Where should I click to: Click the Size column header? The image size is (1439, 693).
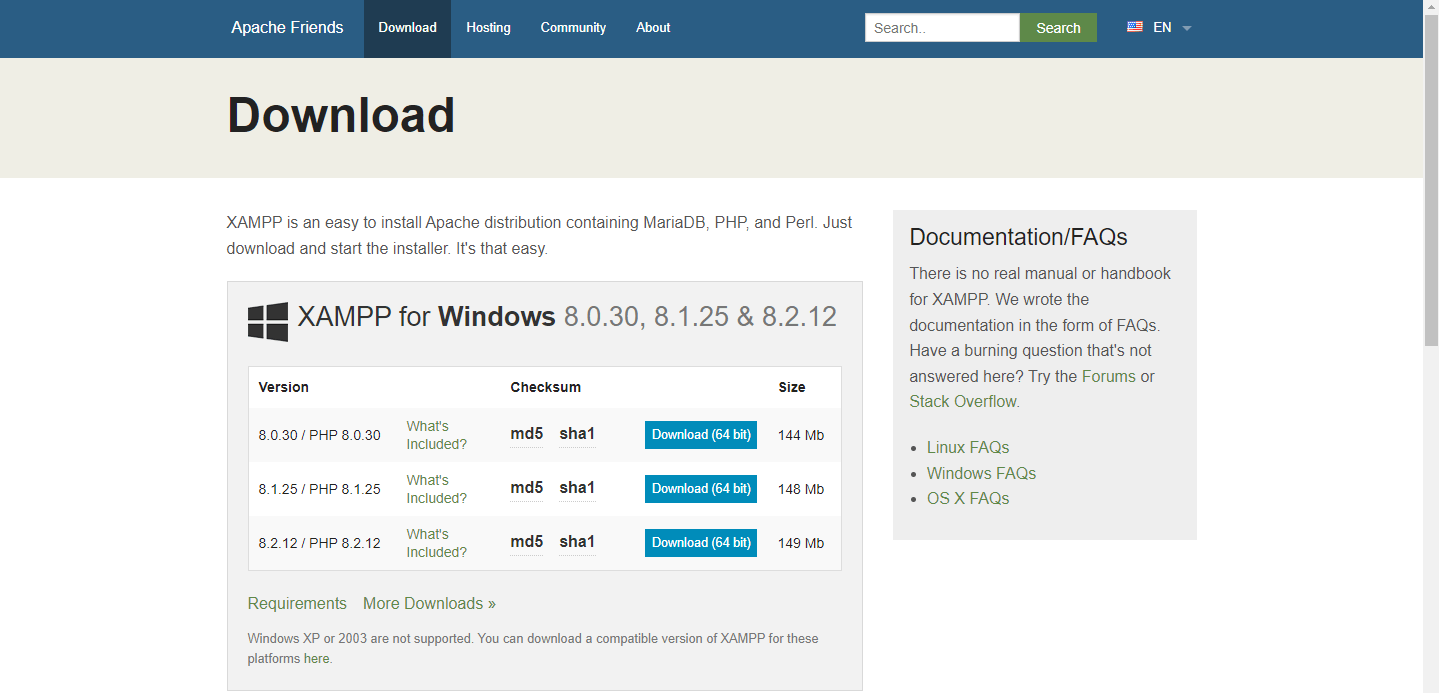pos(791,387)
